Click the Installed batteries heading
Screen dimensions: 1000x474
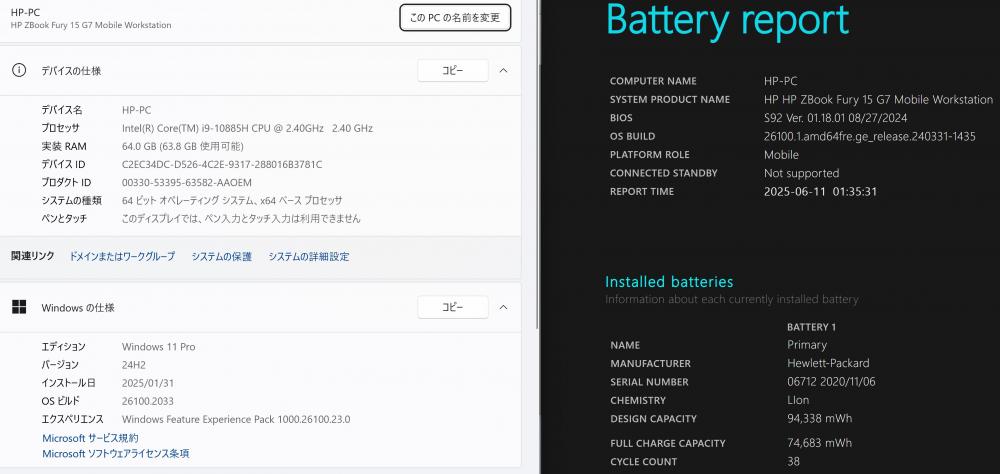pos(669,281)
